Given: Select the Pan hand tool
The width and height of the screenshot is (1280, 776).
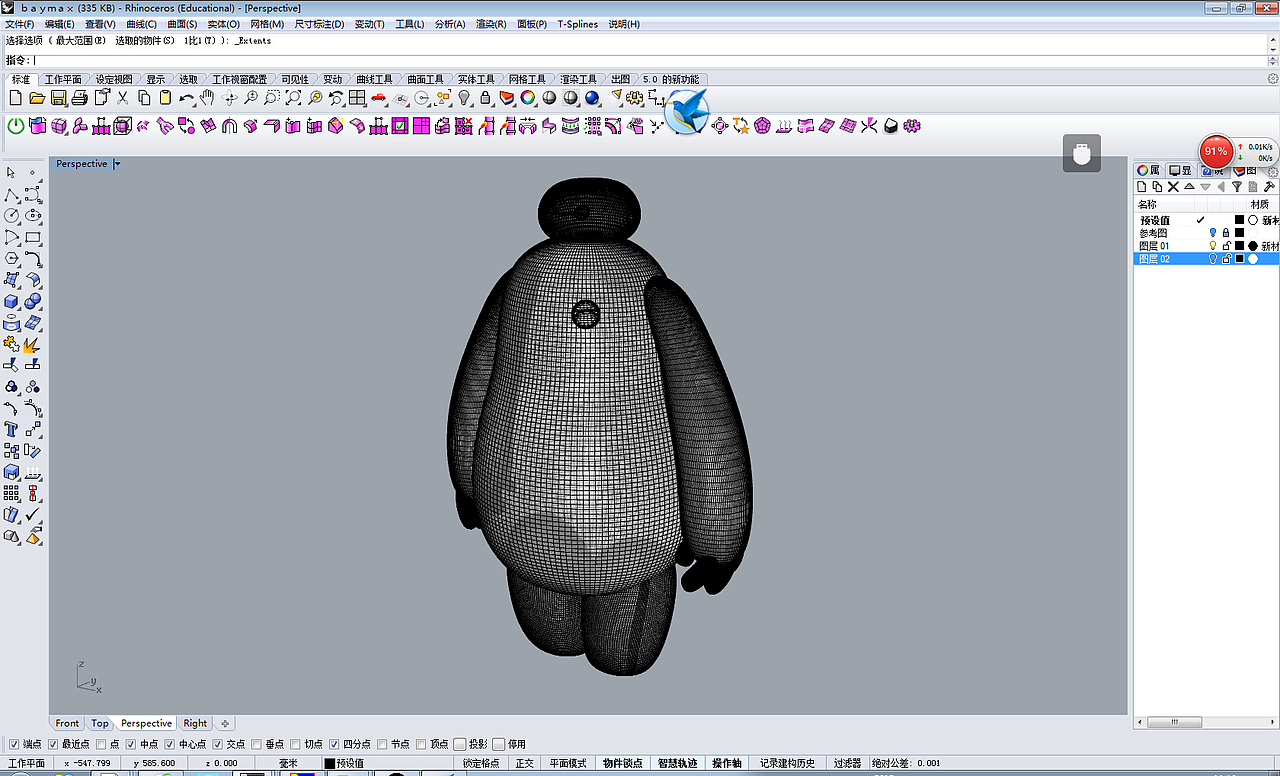Looking at the screenshot, I should pos(207,98).
